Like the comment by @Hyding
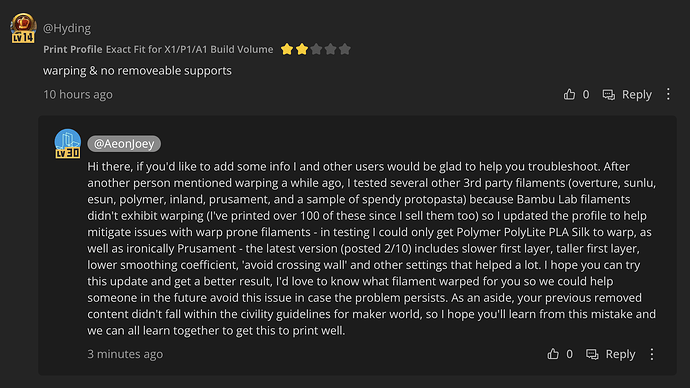The image size is (690, 388). (569, 94)
